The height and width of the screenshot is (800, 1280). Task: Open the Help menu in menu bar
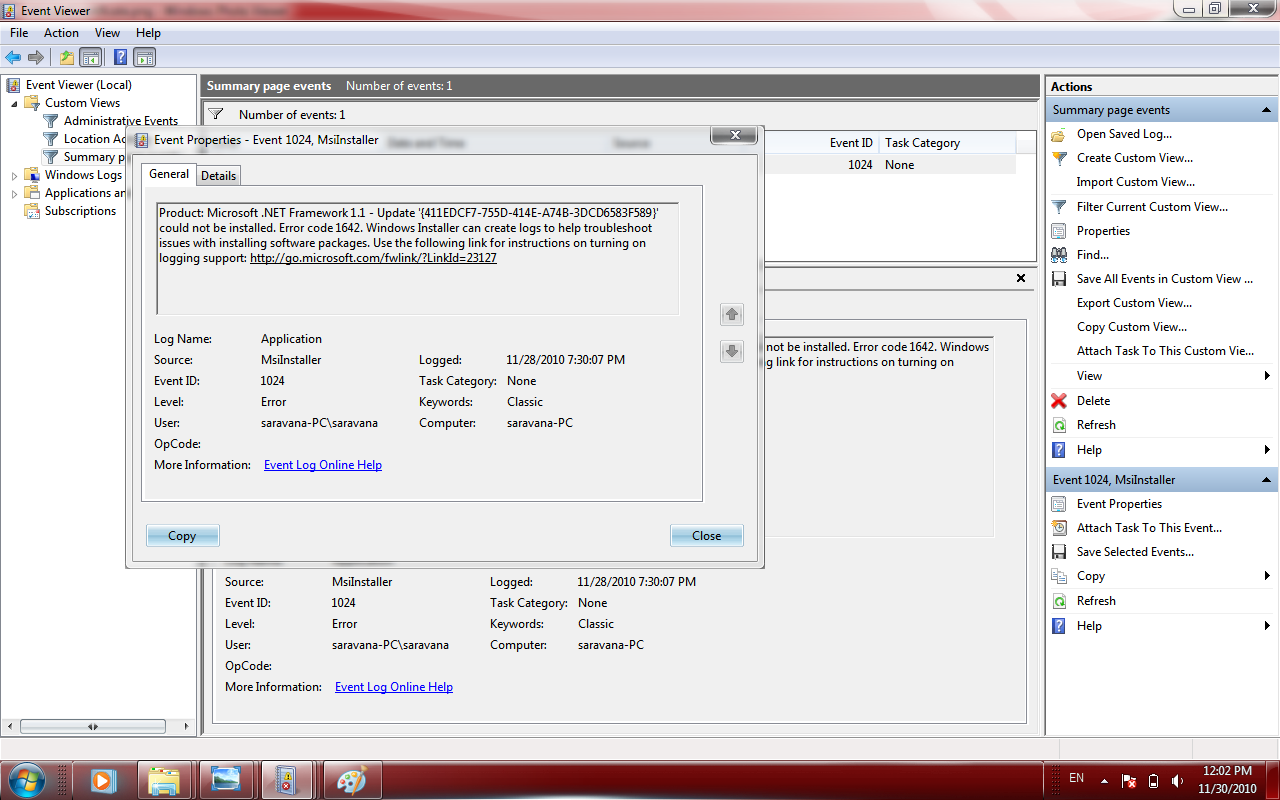(x=148, y=33)
